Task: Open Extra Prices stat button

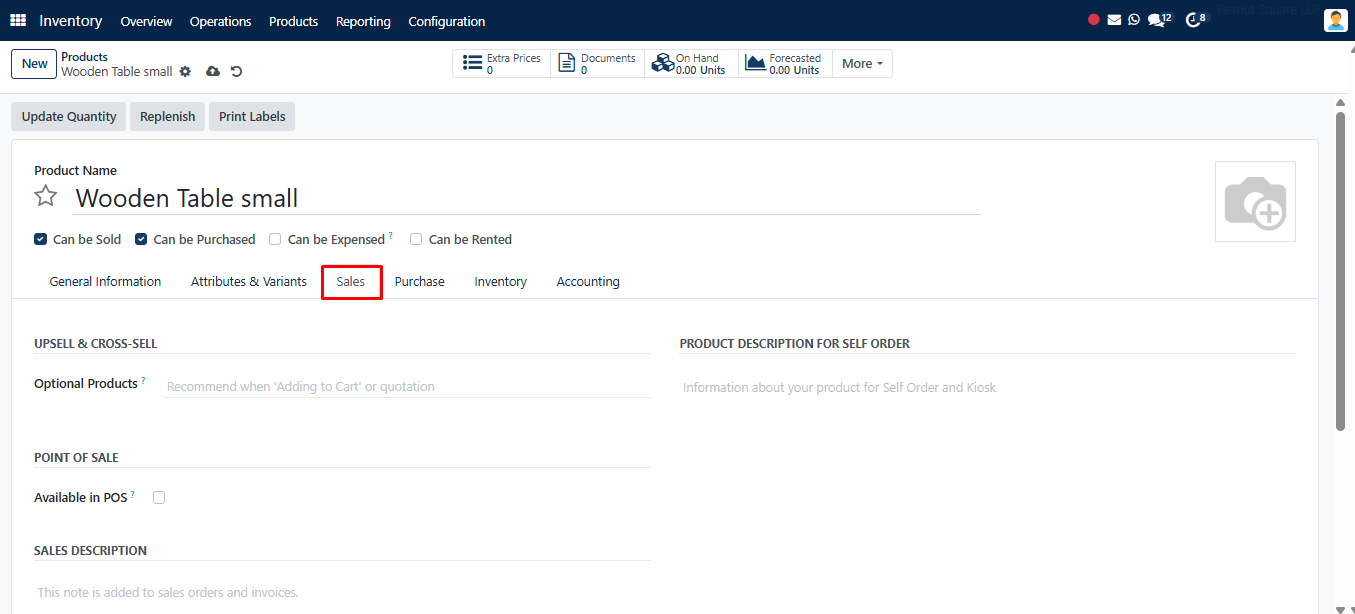Action: point(501,64)
